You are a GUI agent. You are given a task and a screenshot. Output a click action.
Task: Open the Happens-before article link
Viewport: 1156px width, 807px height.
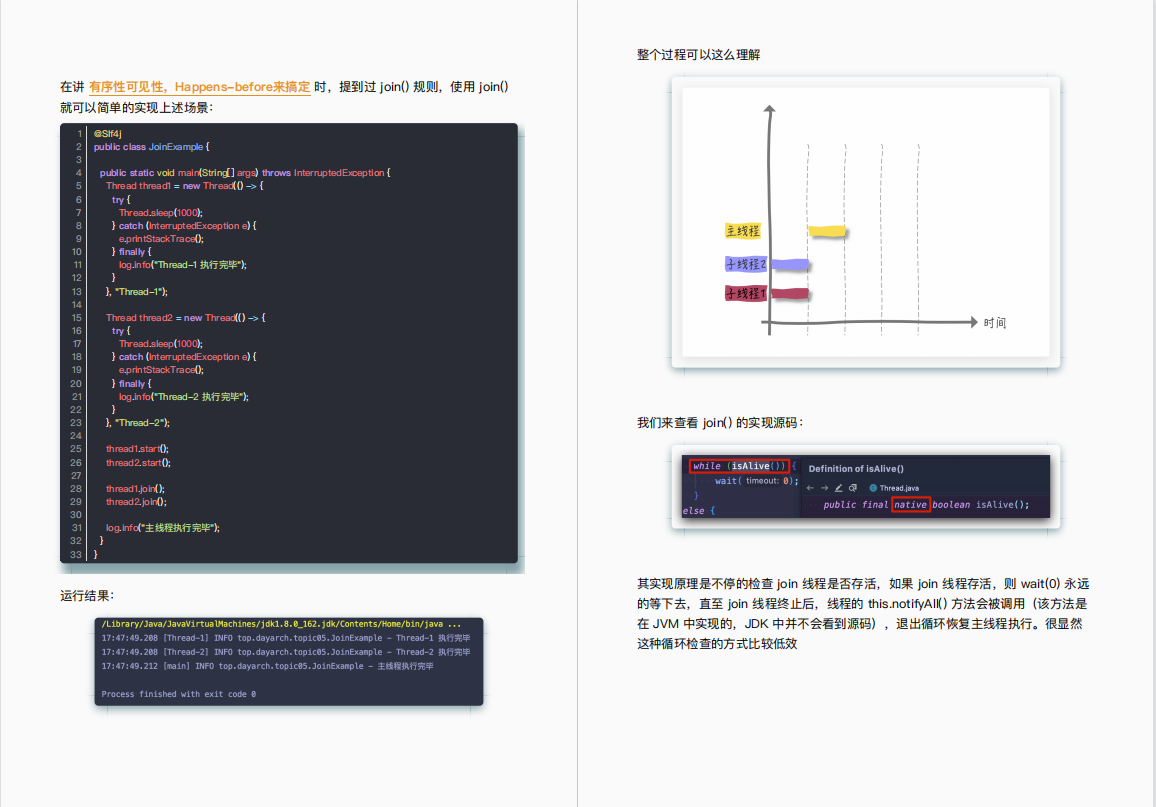(x=199, y=87)
